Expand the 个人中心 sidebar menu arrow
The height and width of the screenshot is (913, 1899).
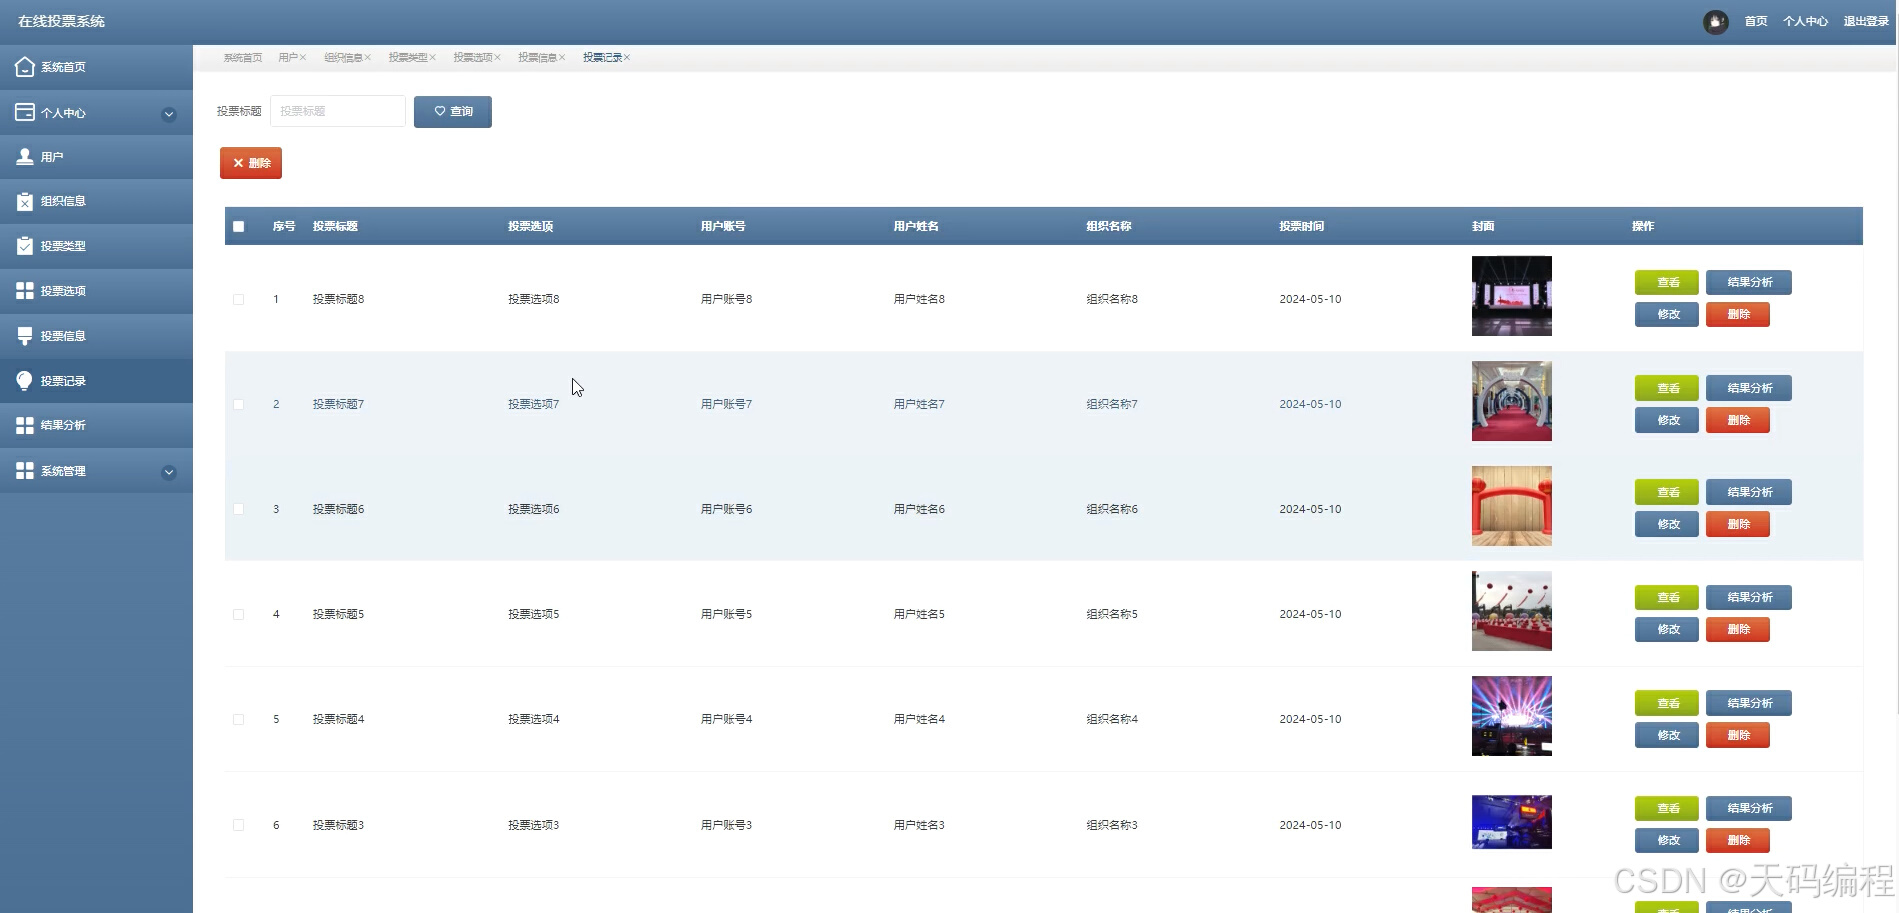tap(169, 114)
